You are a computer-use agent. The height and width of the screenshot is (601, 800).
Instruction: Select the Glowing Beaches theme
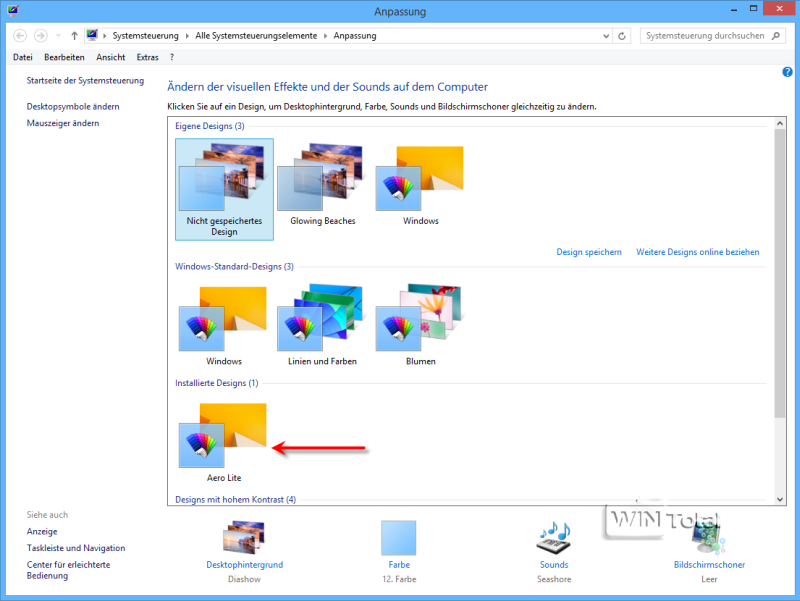pos(322,185)
